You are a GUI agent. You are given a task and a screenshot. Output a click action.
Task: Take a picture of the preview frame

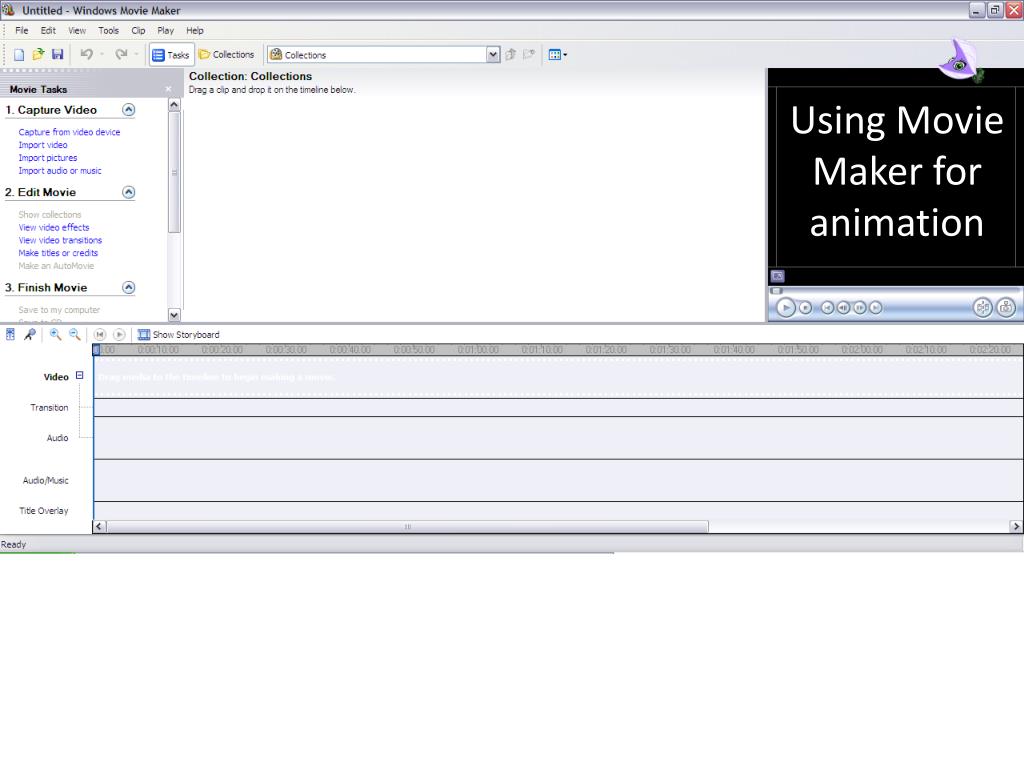1006,308
